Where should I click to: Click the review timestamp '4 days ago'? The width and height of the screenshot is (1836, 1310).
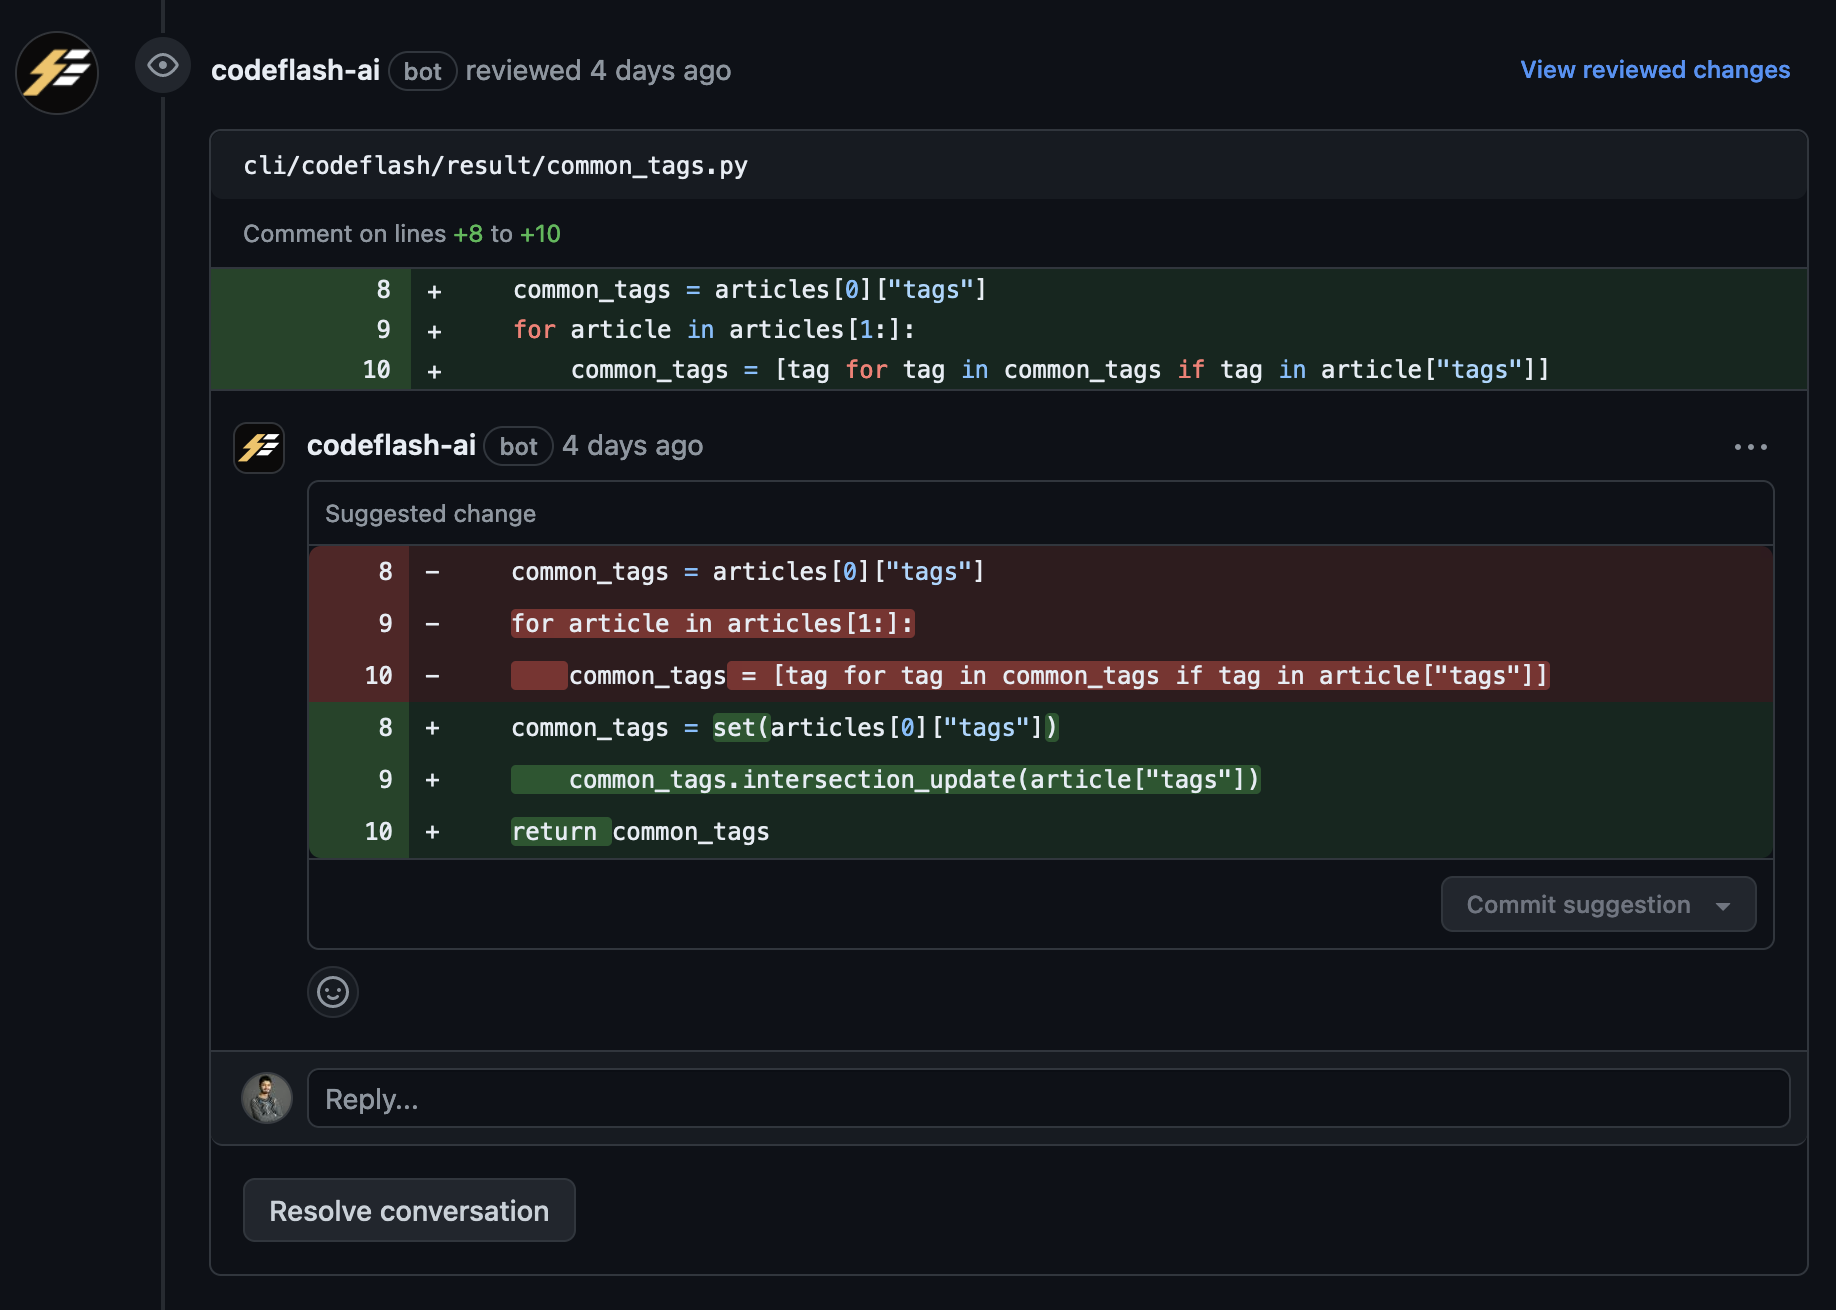(x=660, y=71)
